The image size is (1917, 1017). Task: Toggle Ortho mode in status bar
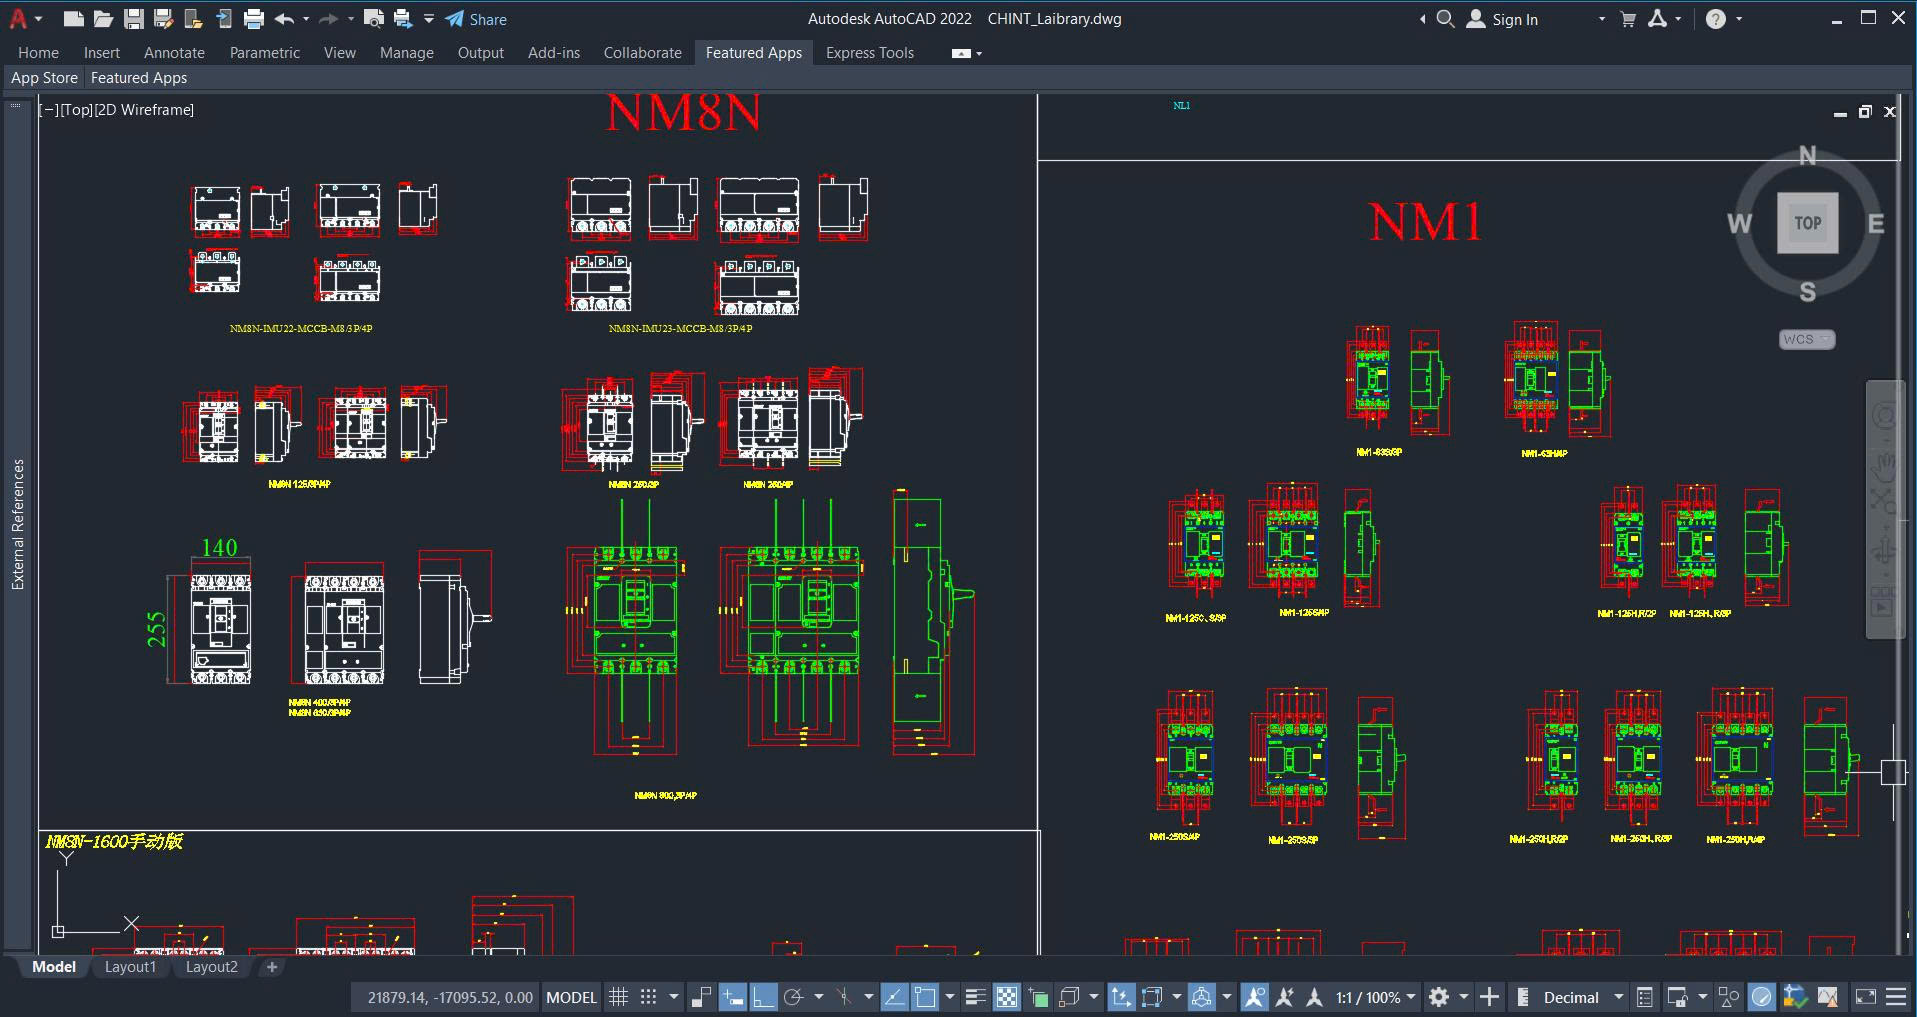pyautogui.click(x=763, y=997)
